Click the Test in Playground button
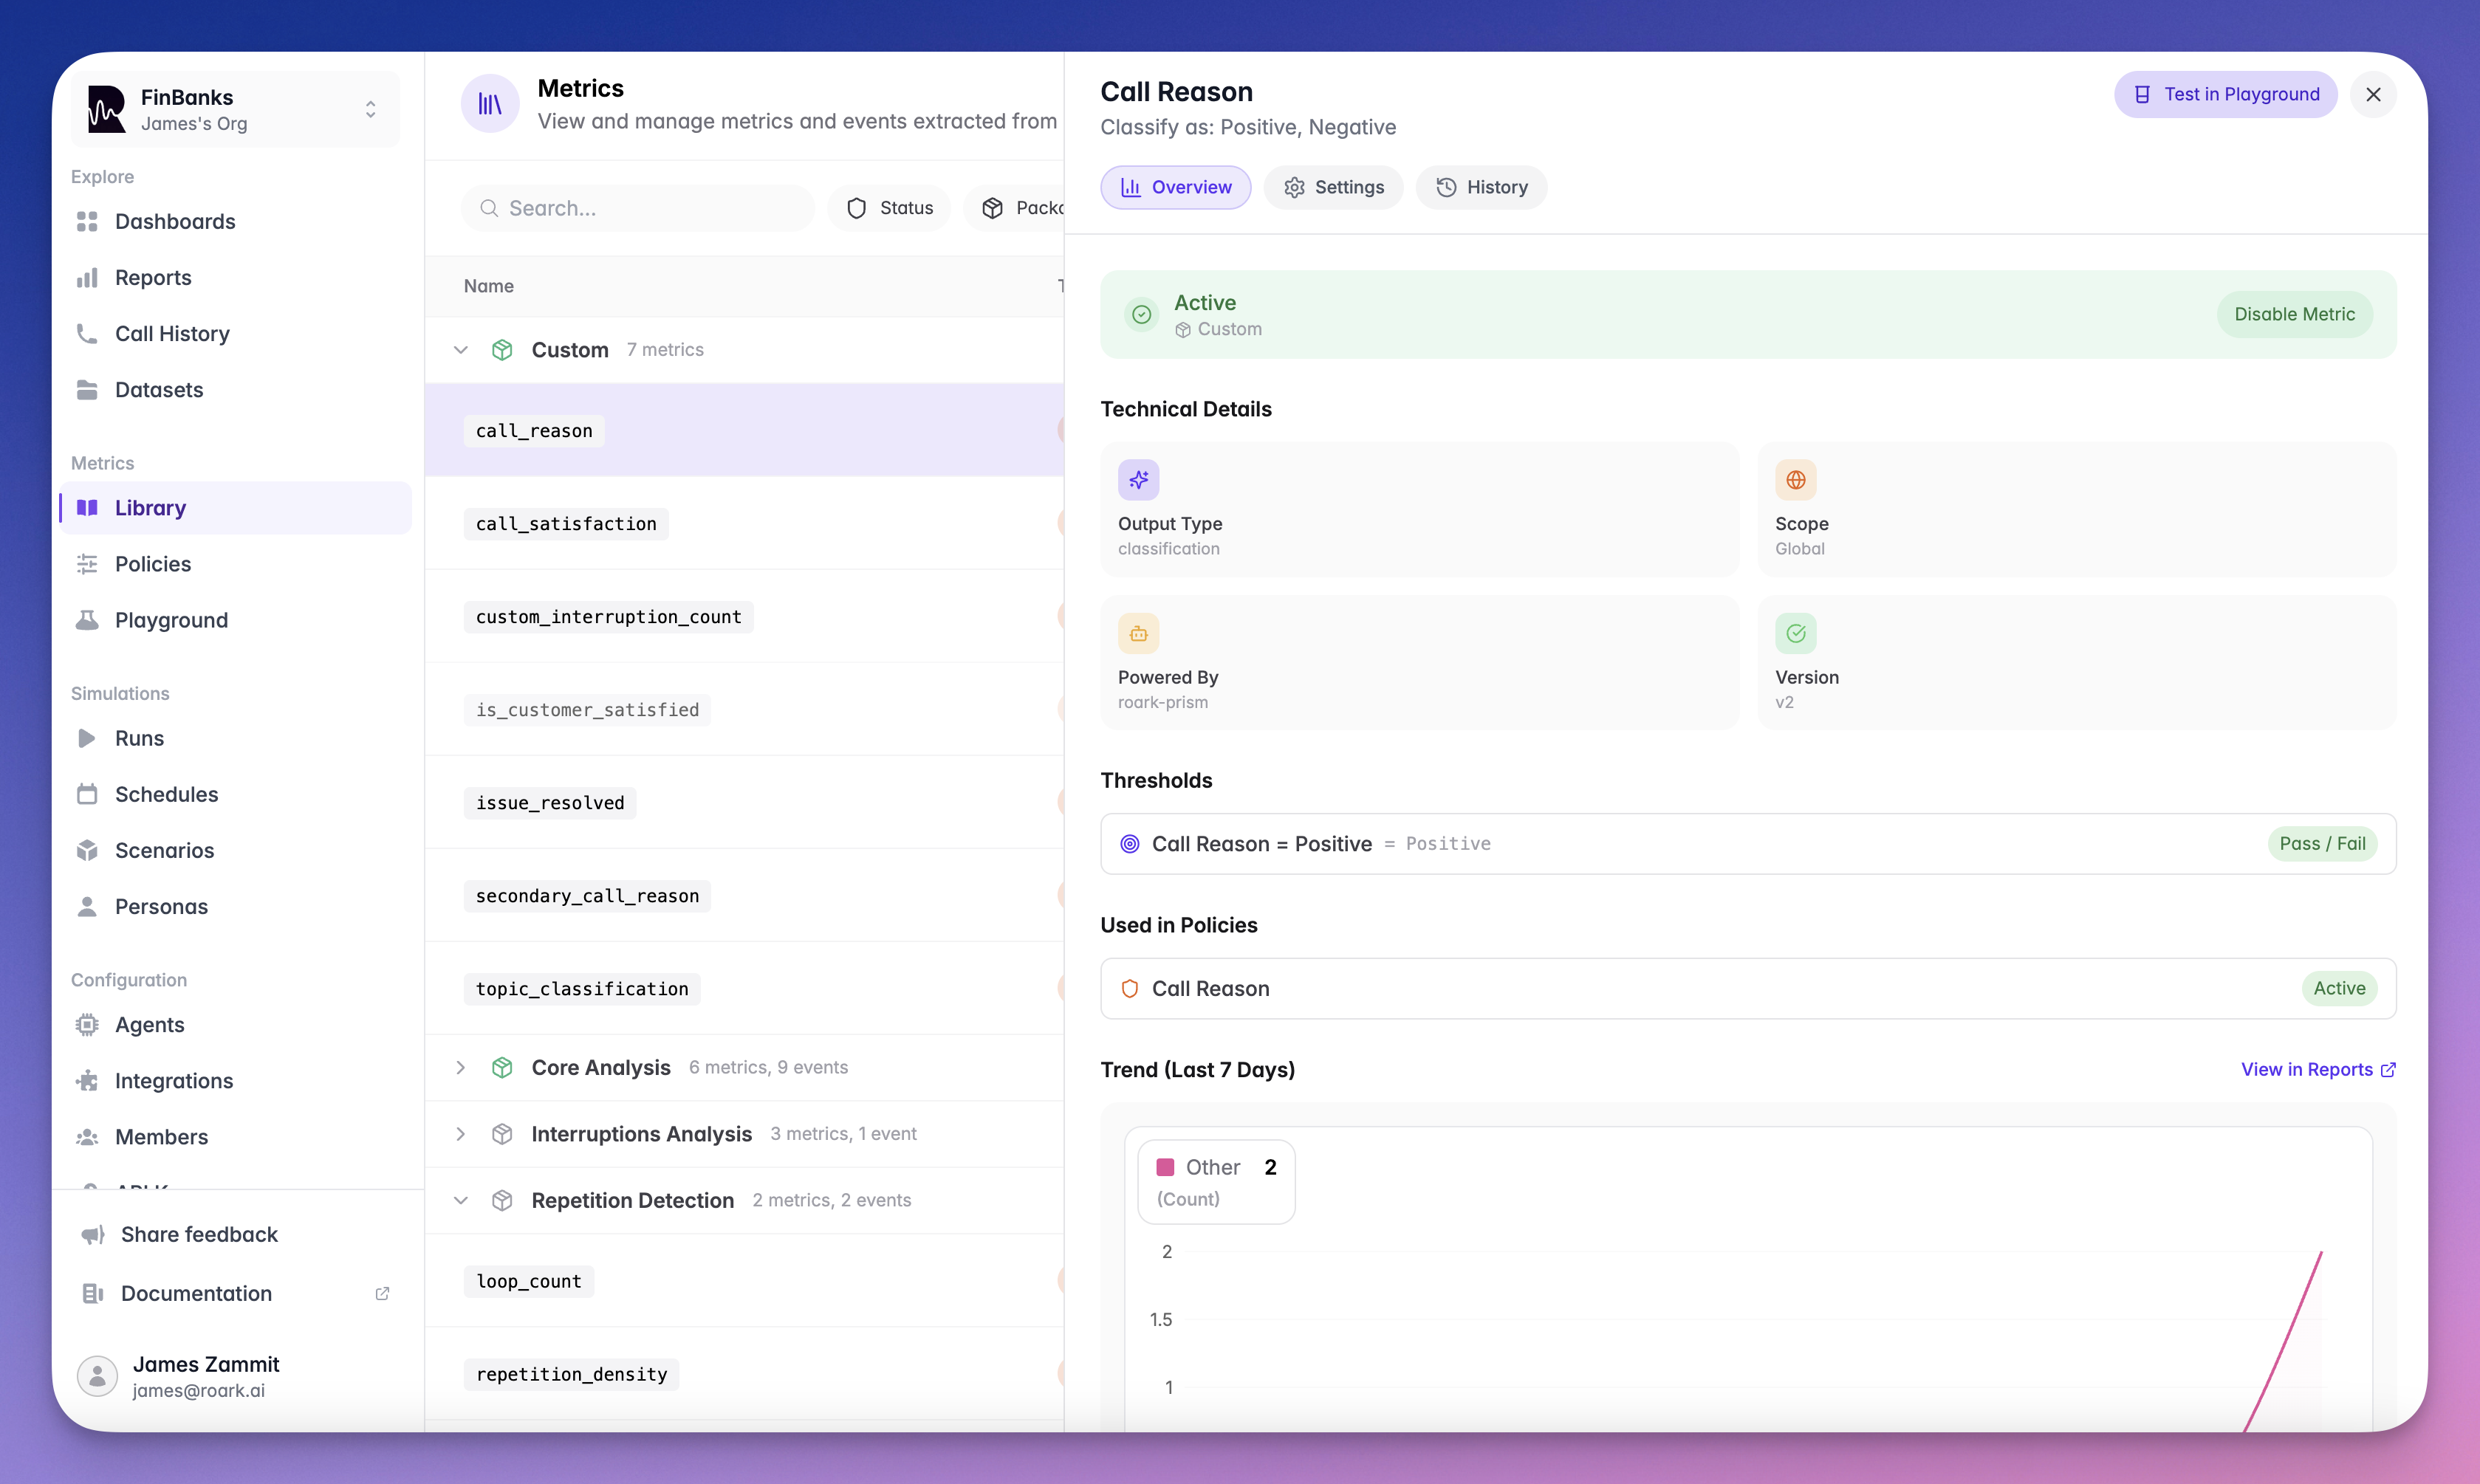 [2225, 94]
